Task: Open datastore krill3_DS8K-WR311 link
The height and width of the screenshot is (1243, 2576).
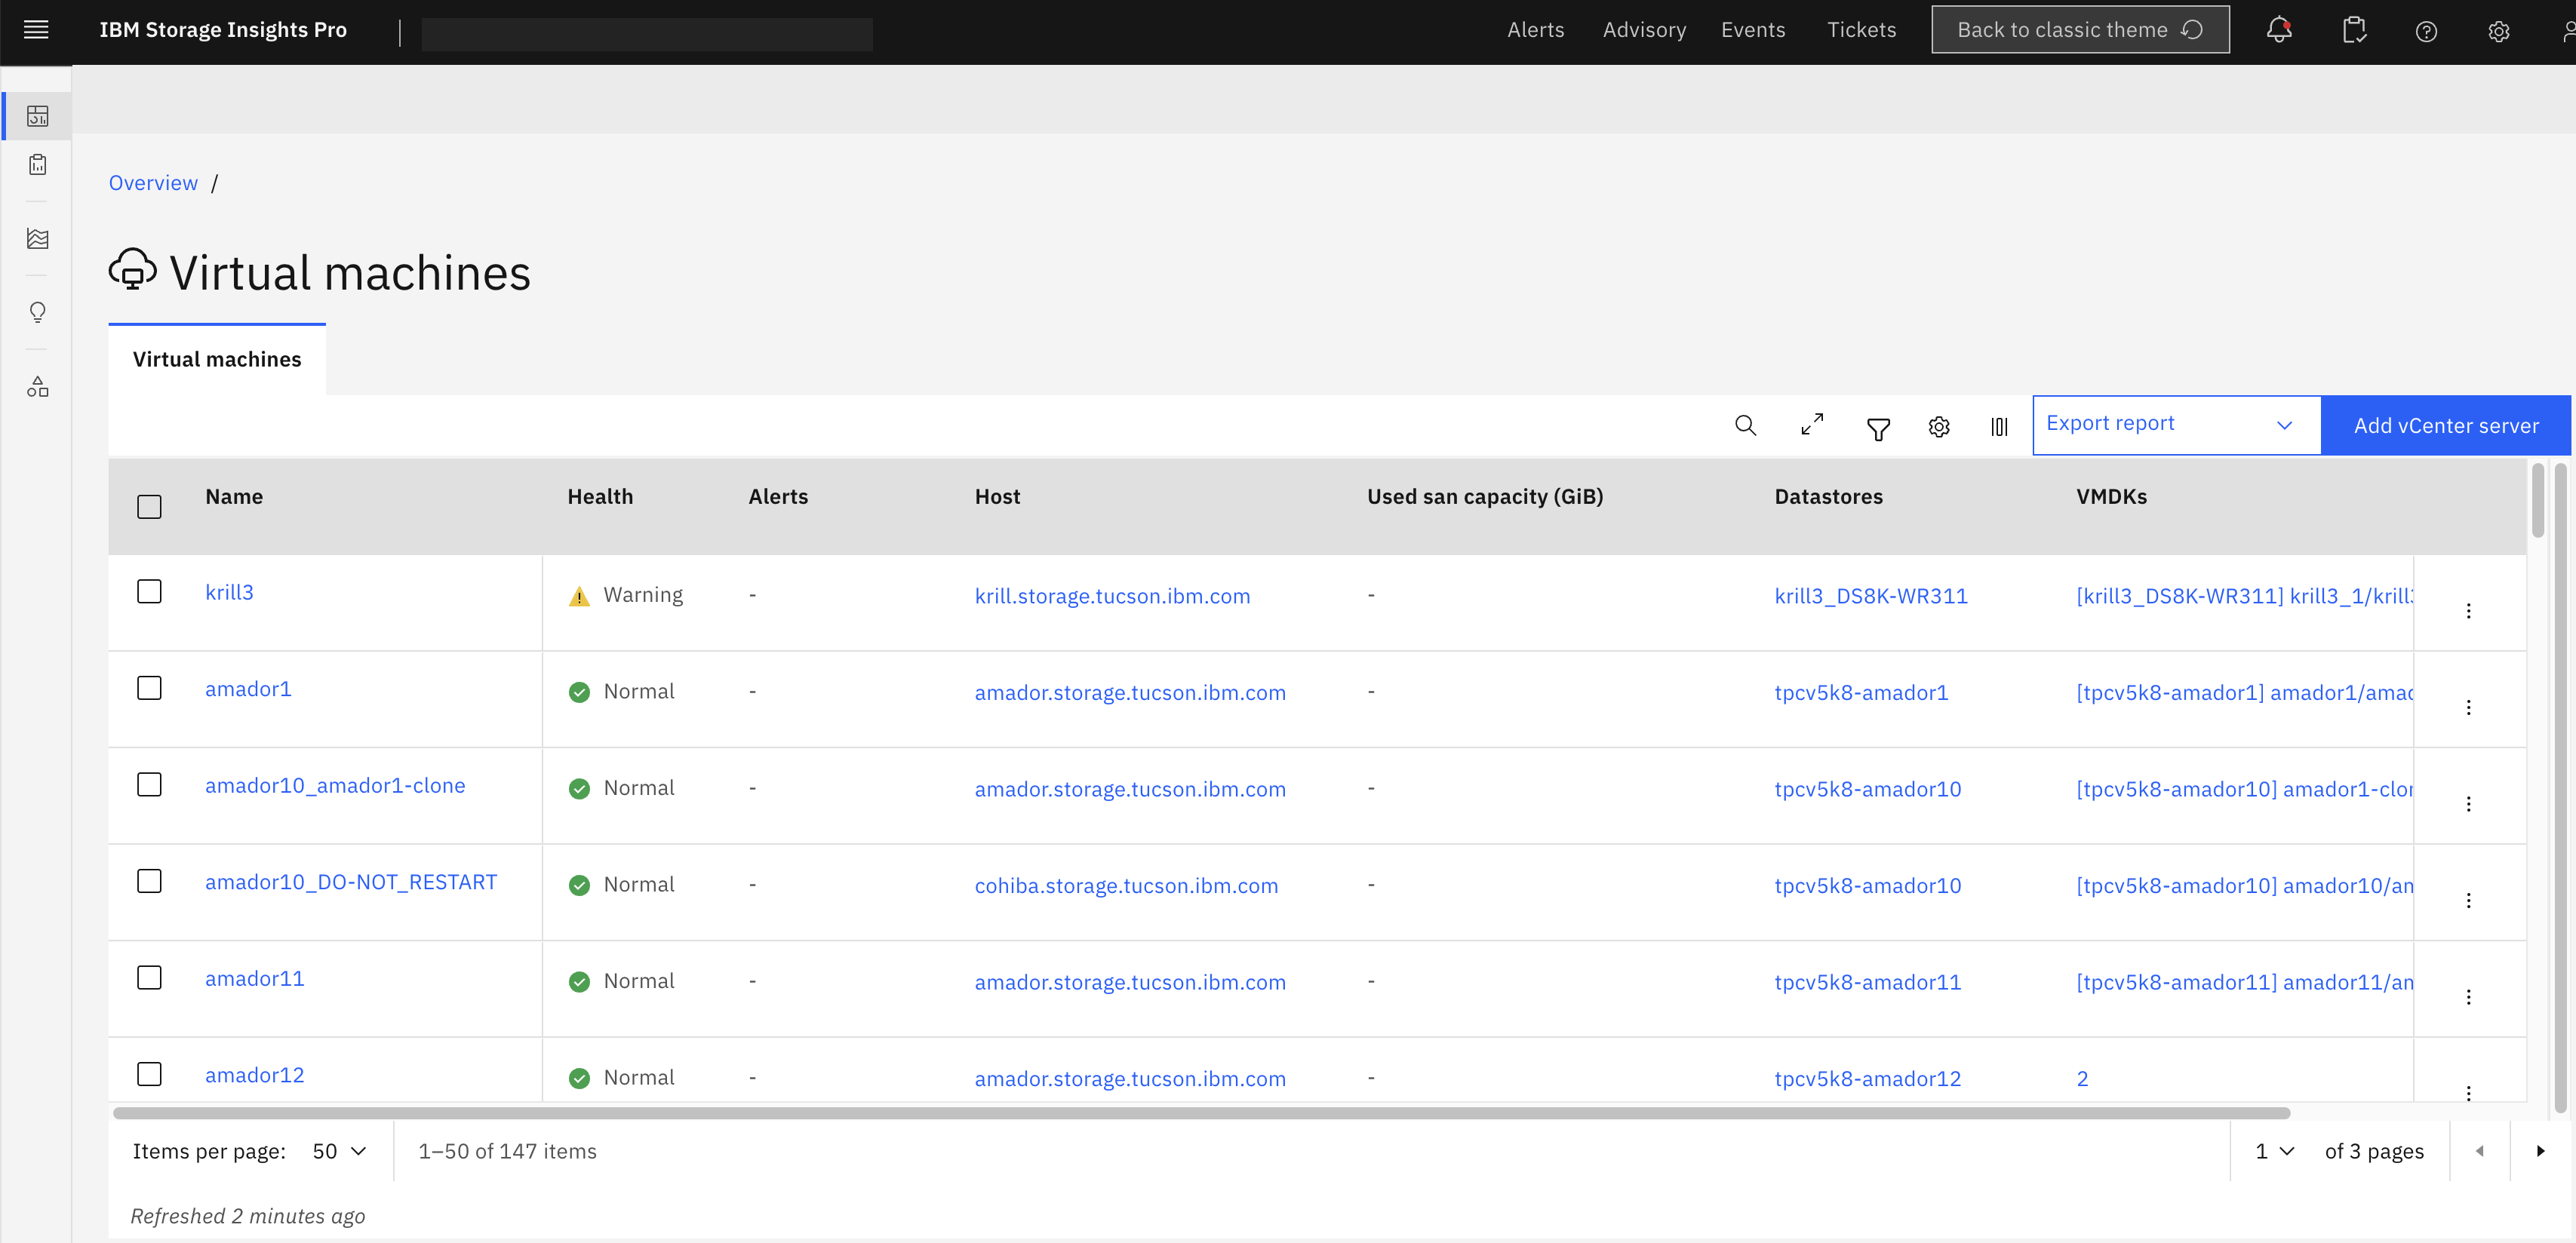Action: pyautogui.click(x=1871, y=596)
